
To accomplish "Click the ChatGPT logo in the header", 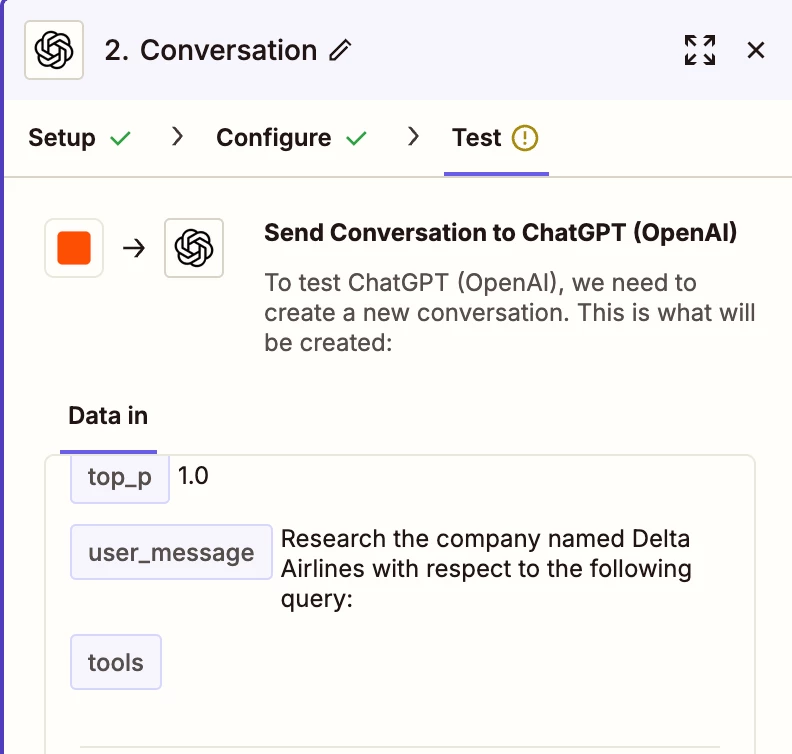I will (x=54, y=50).
